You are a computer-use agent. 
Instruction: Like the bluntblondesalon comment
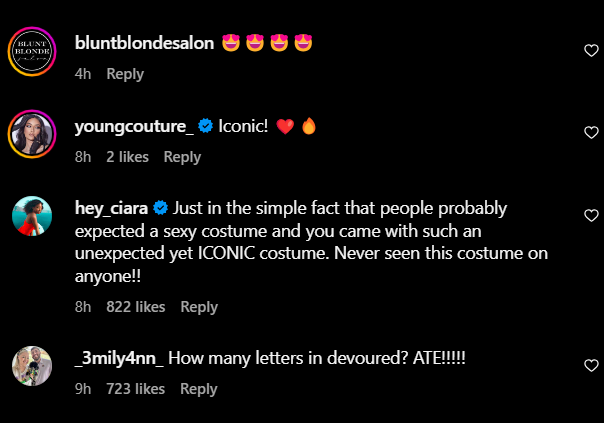pos(590,50)
